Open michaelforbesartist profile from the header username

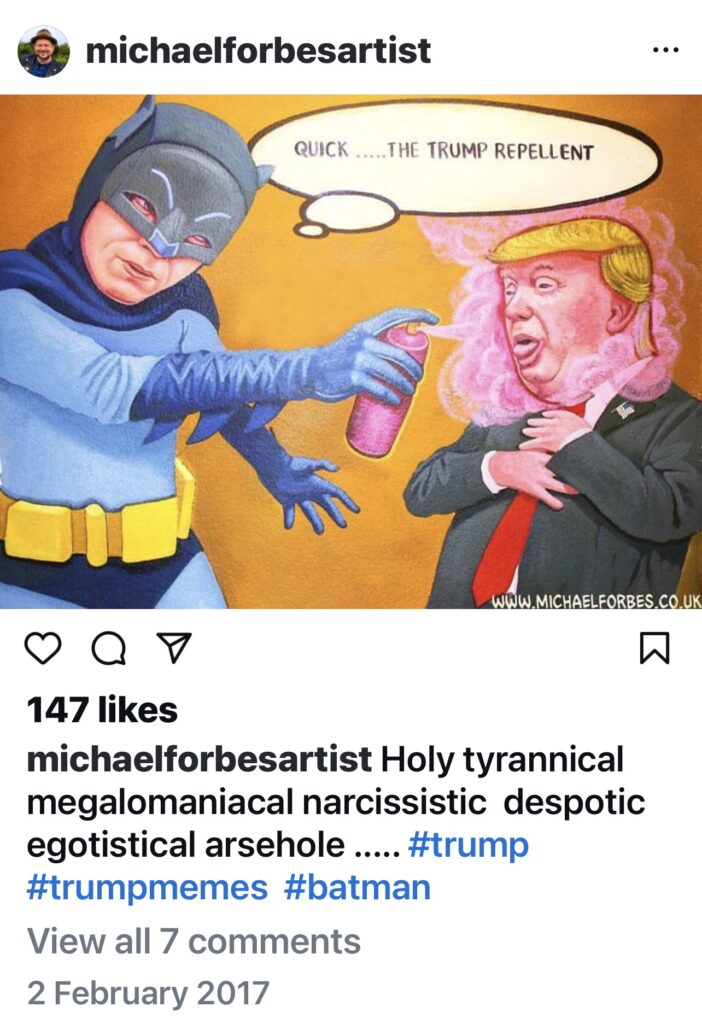click(x=258, y=50)
